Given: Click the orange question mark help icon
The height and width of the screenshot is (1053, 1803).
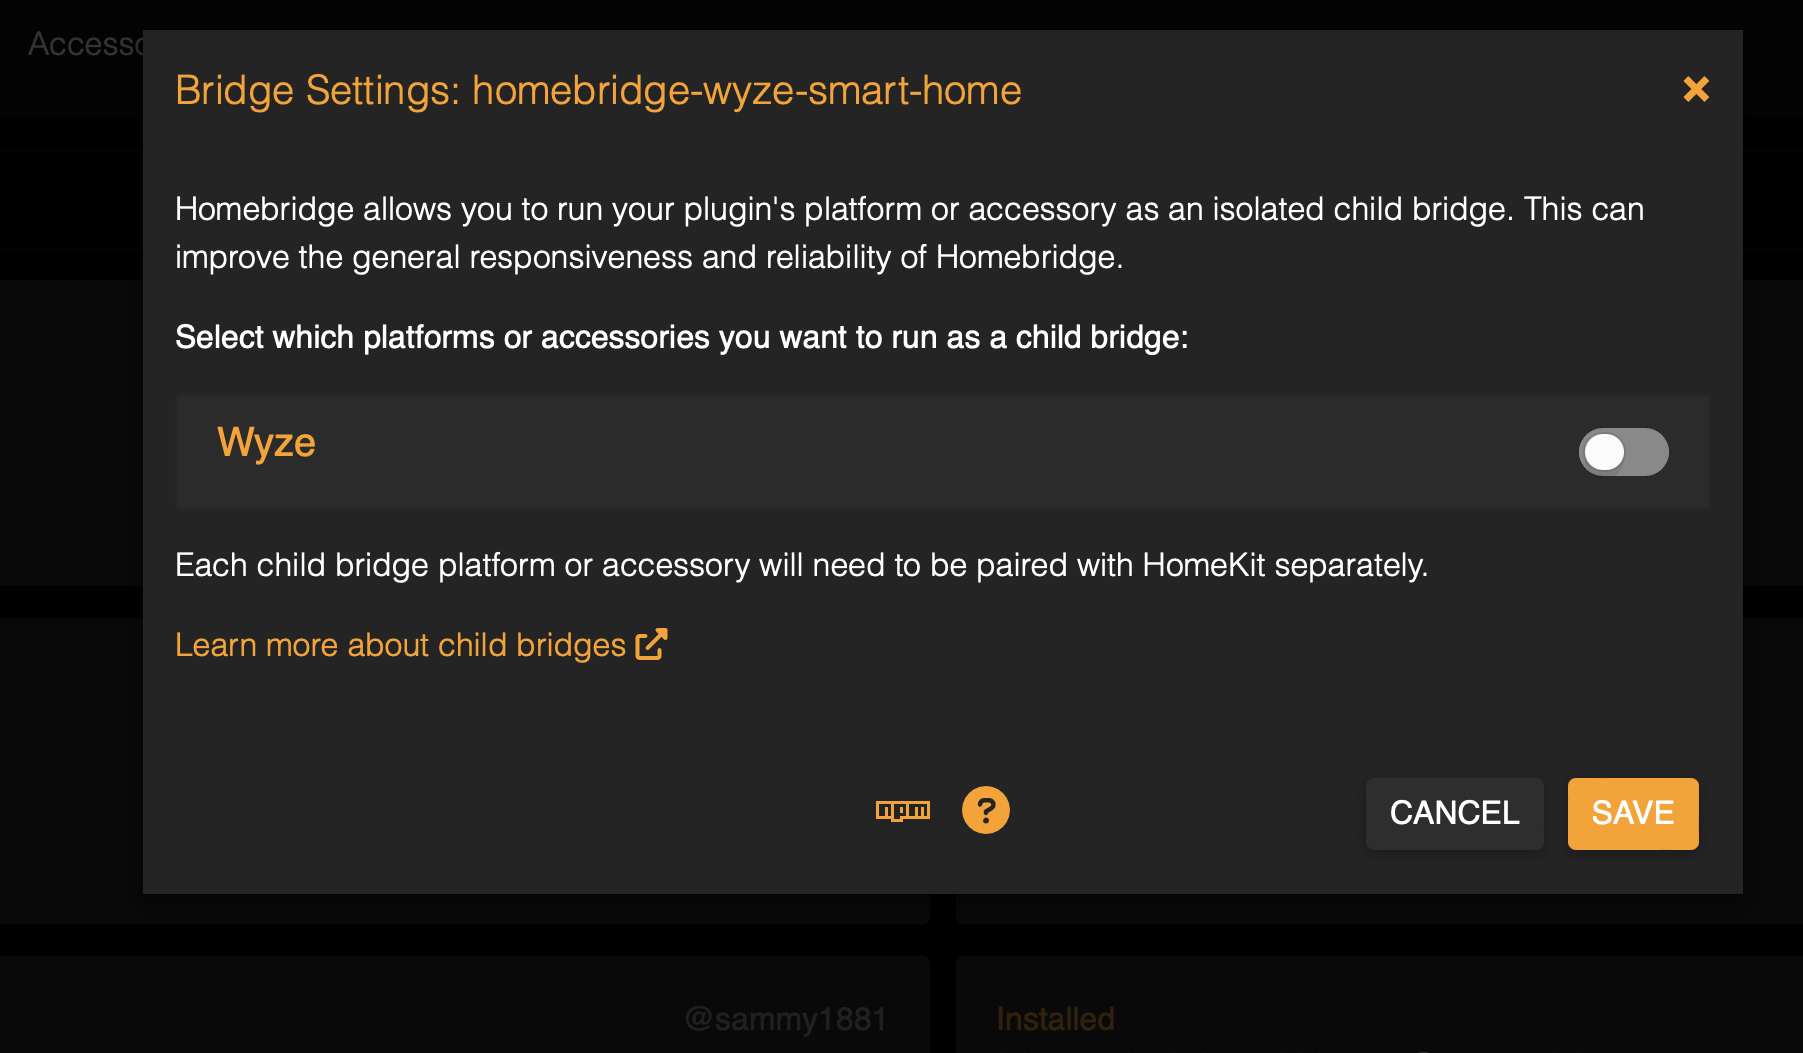Looking at the screenshot, I should click(986, 811).
